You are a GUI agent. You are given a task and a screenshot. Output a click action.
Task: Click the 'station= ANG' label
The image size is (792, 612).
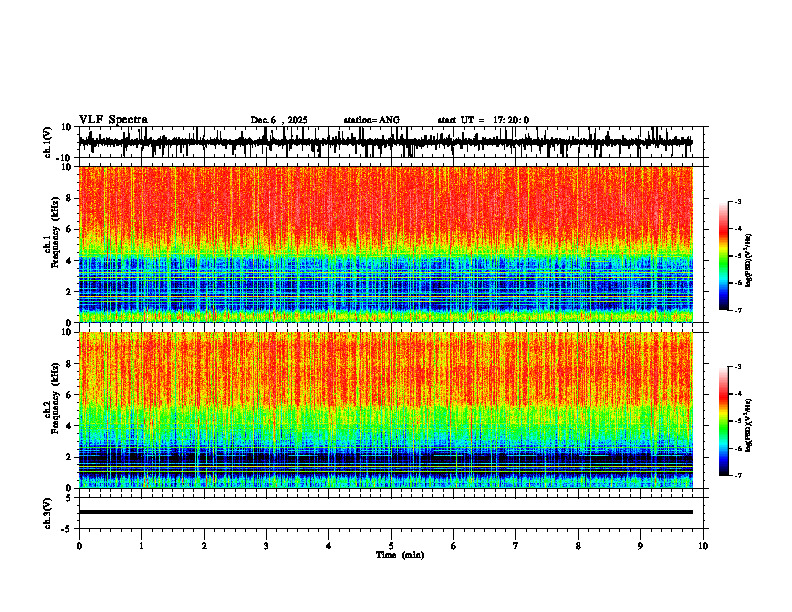tap(371, 120)
